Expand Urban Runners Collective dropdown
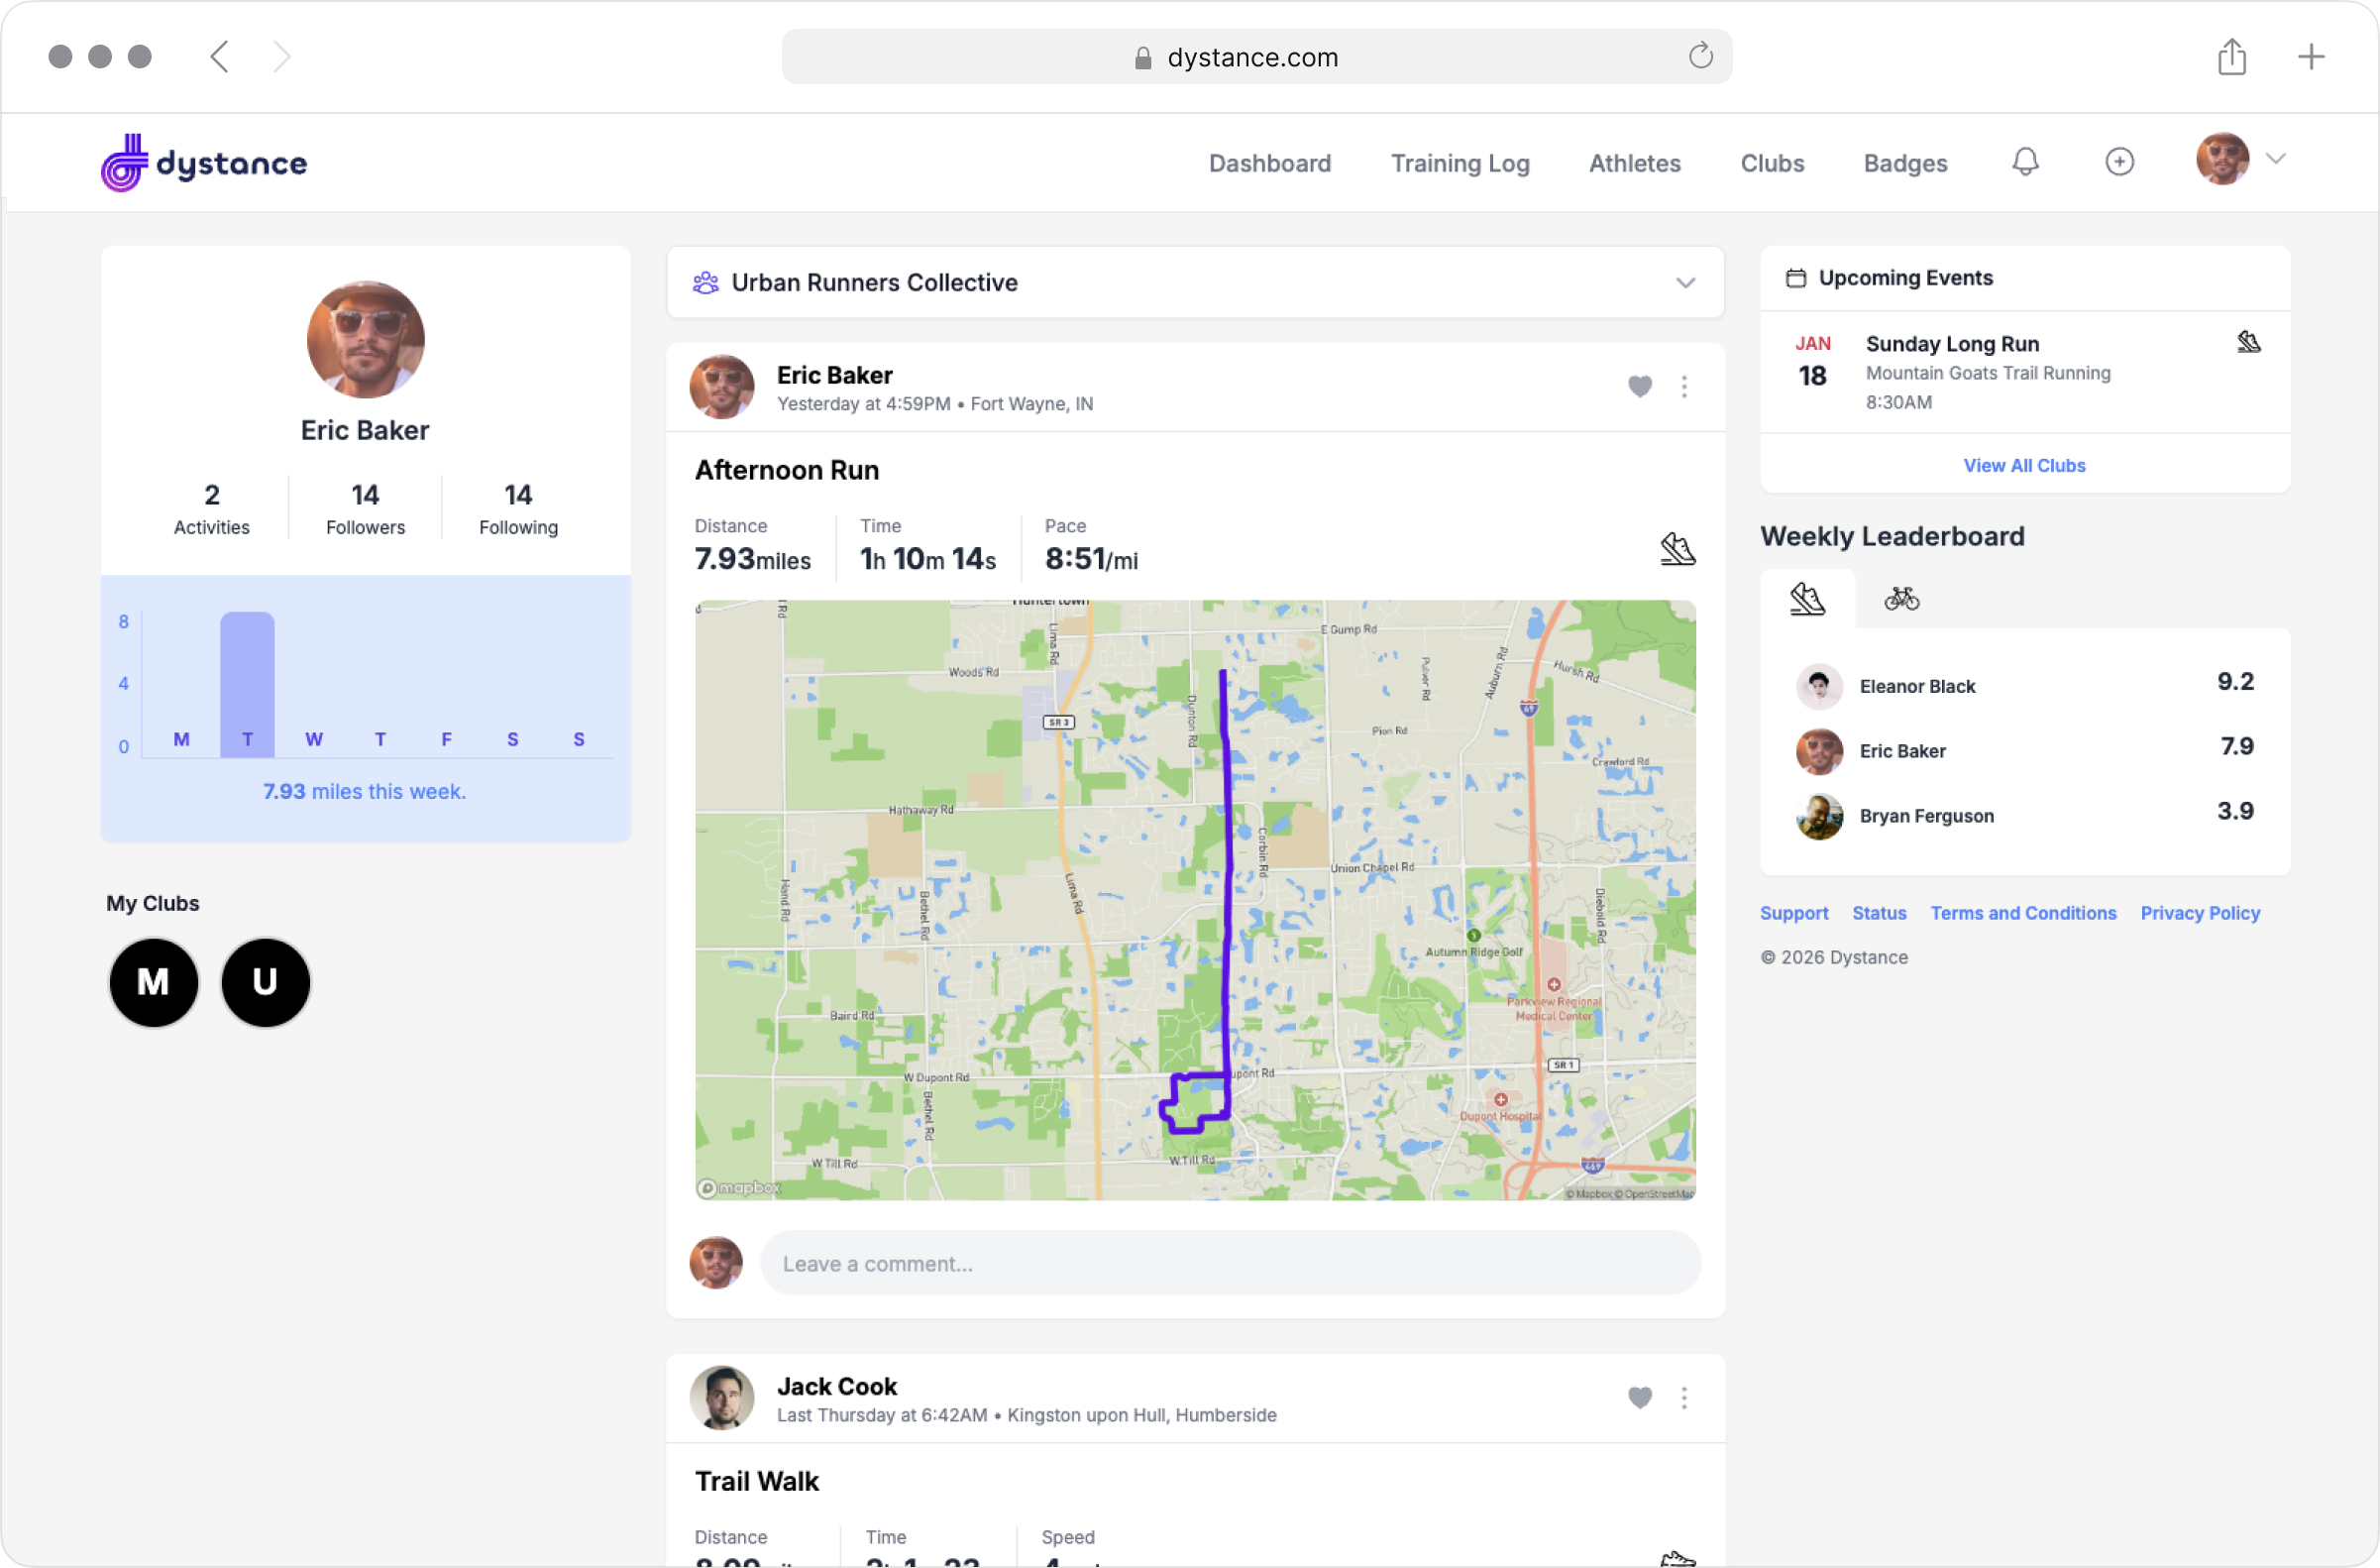The height and width of the screenshot is (1568, 2380). point(1685,283)
